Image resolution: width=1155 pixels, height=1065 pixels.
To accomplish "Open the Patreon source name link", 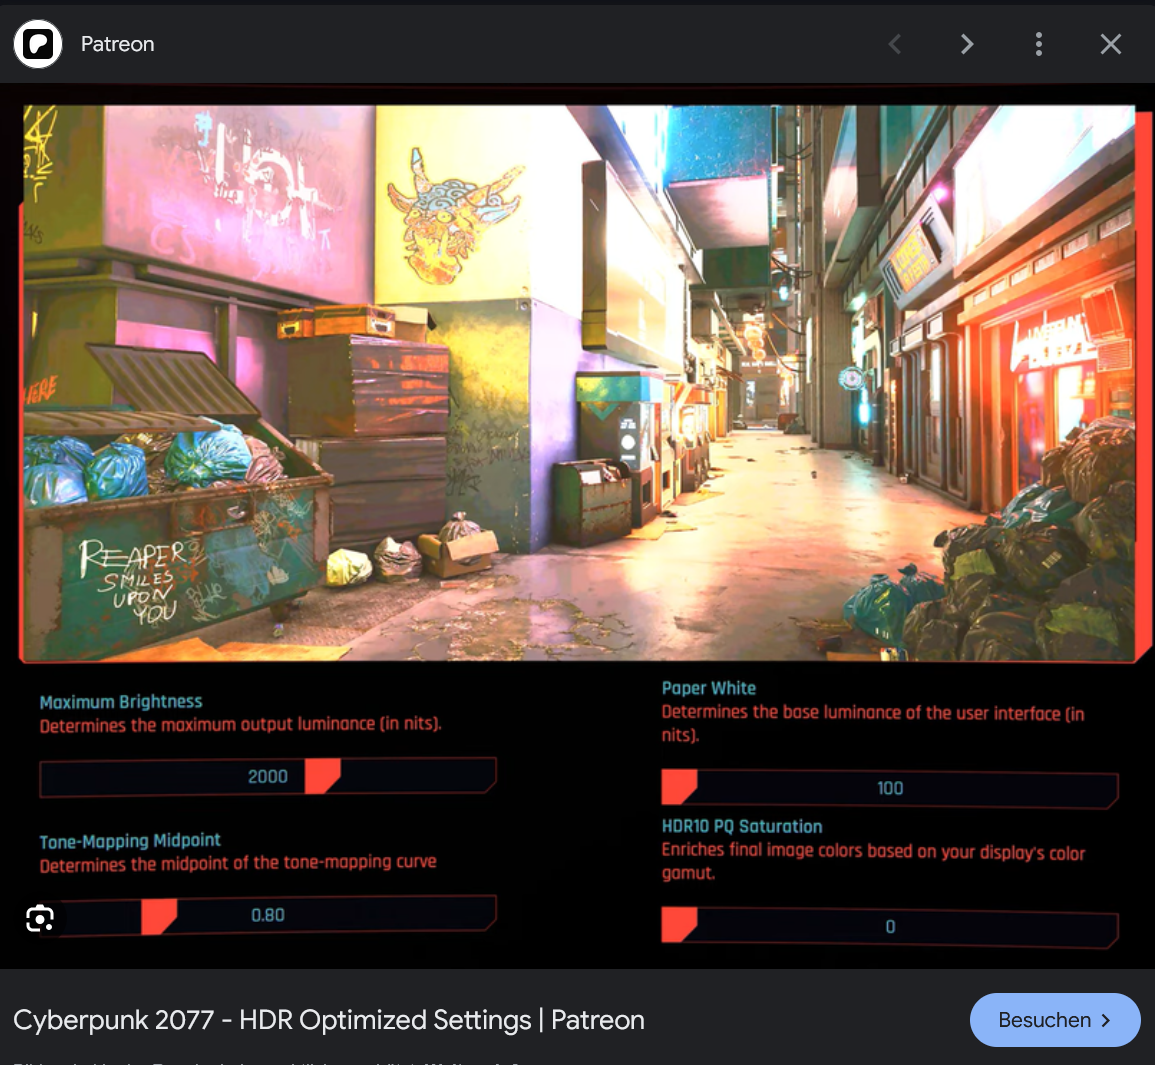I will pos(117,44).
